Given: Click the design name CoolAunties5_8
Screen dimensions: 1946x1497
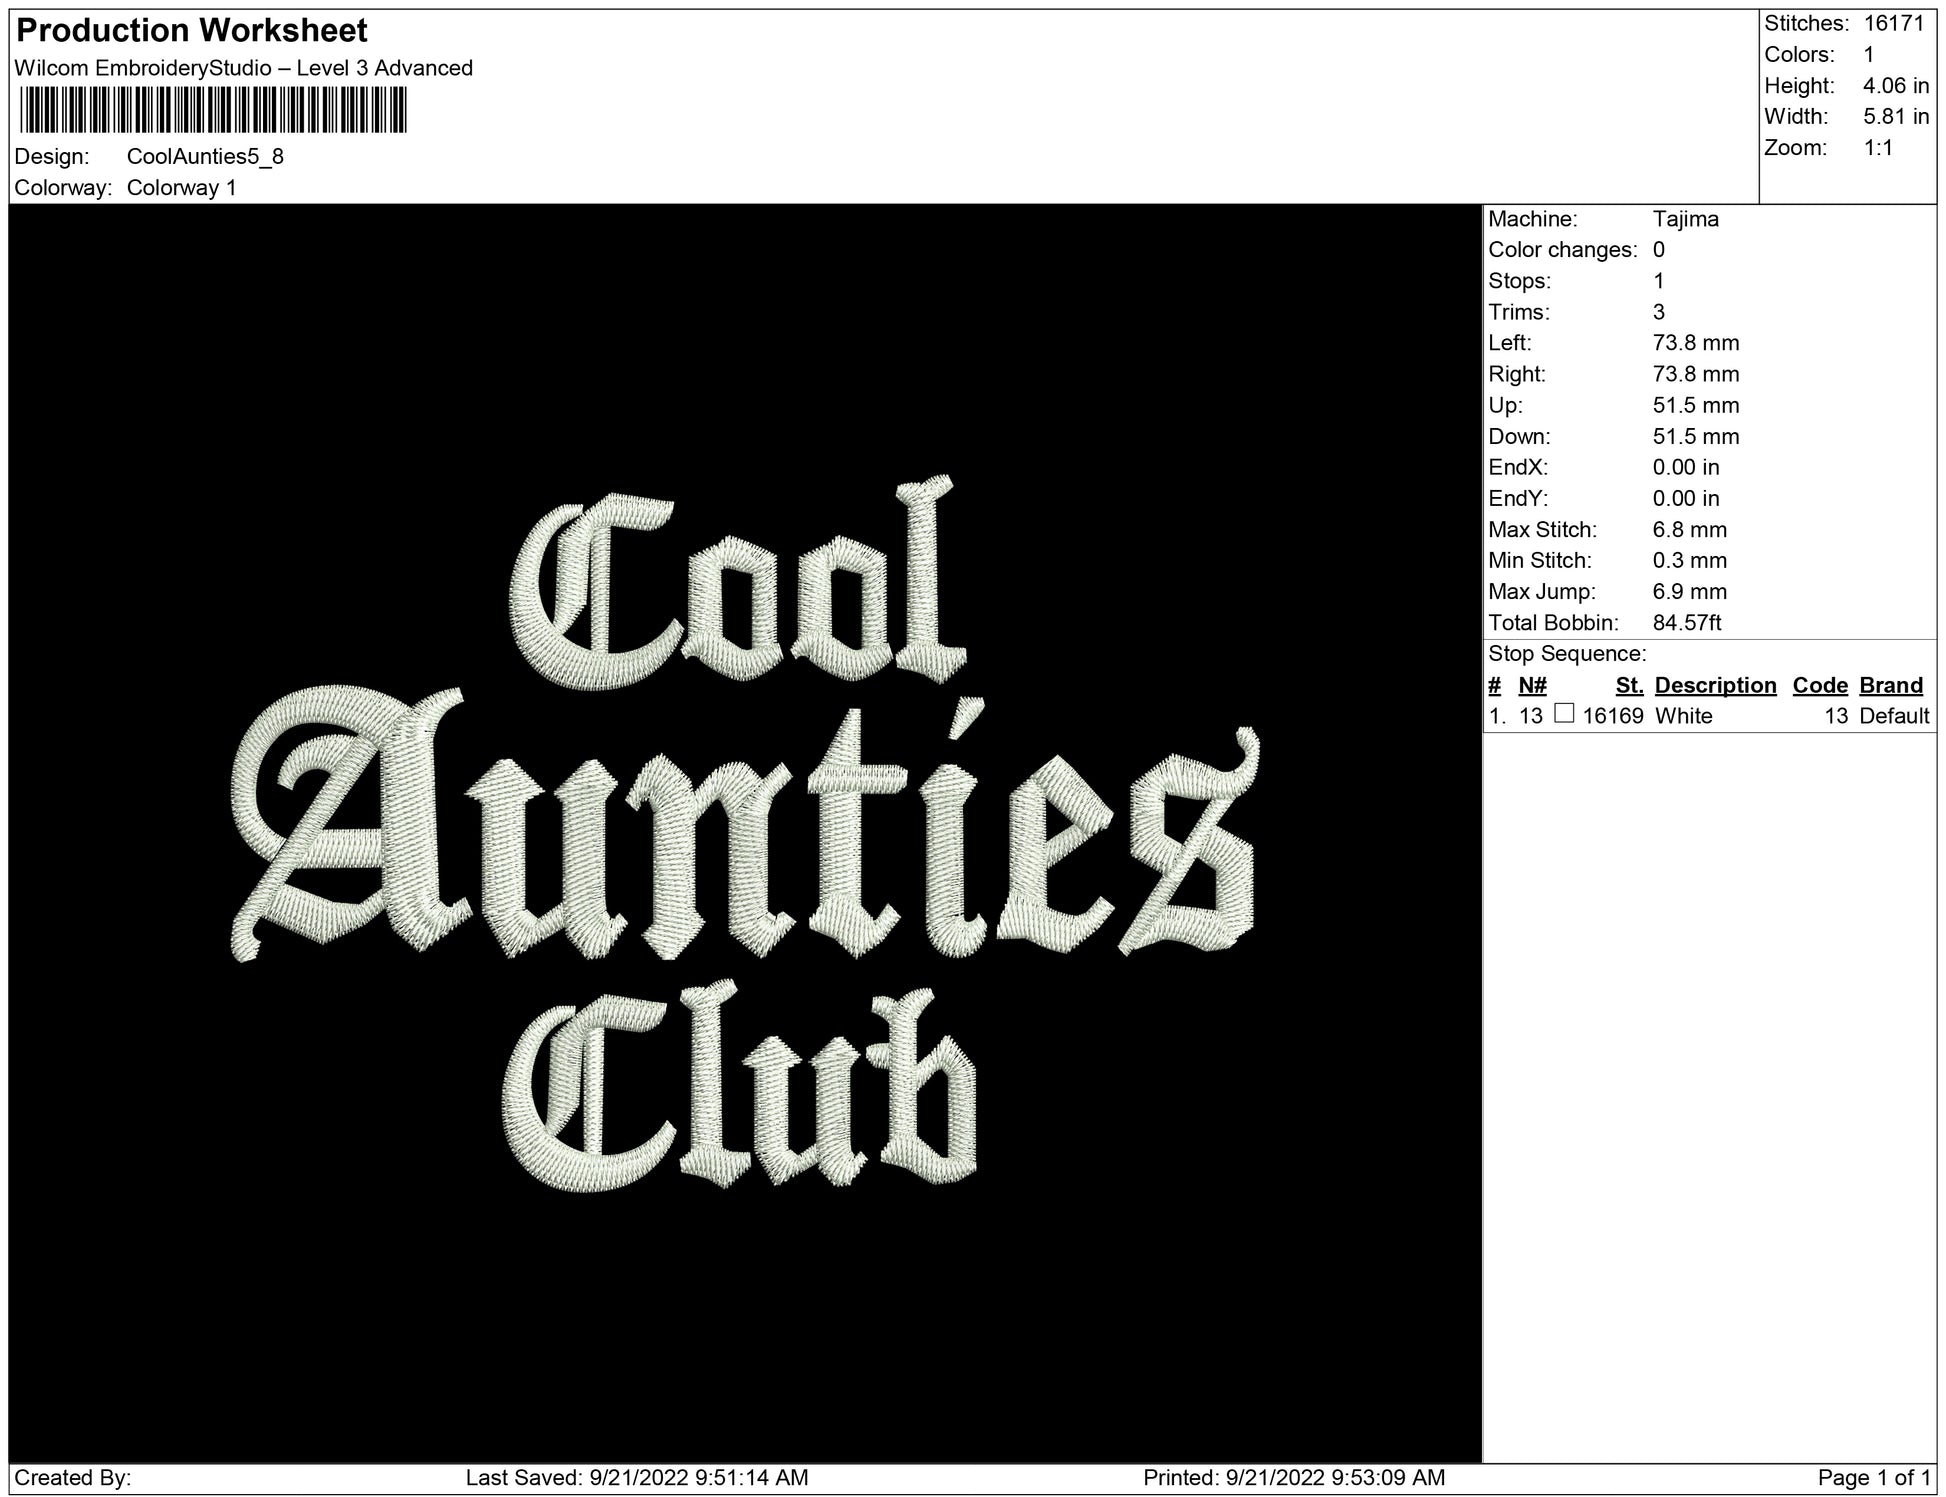Looking at the screenshot, I should point(205,157).
